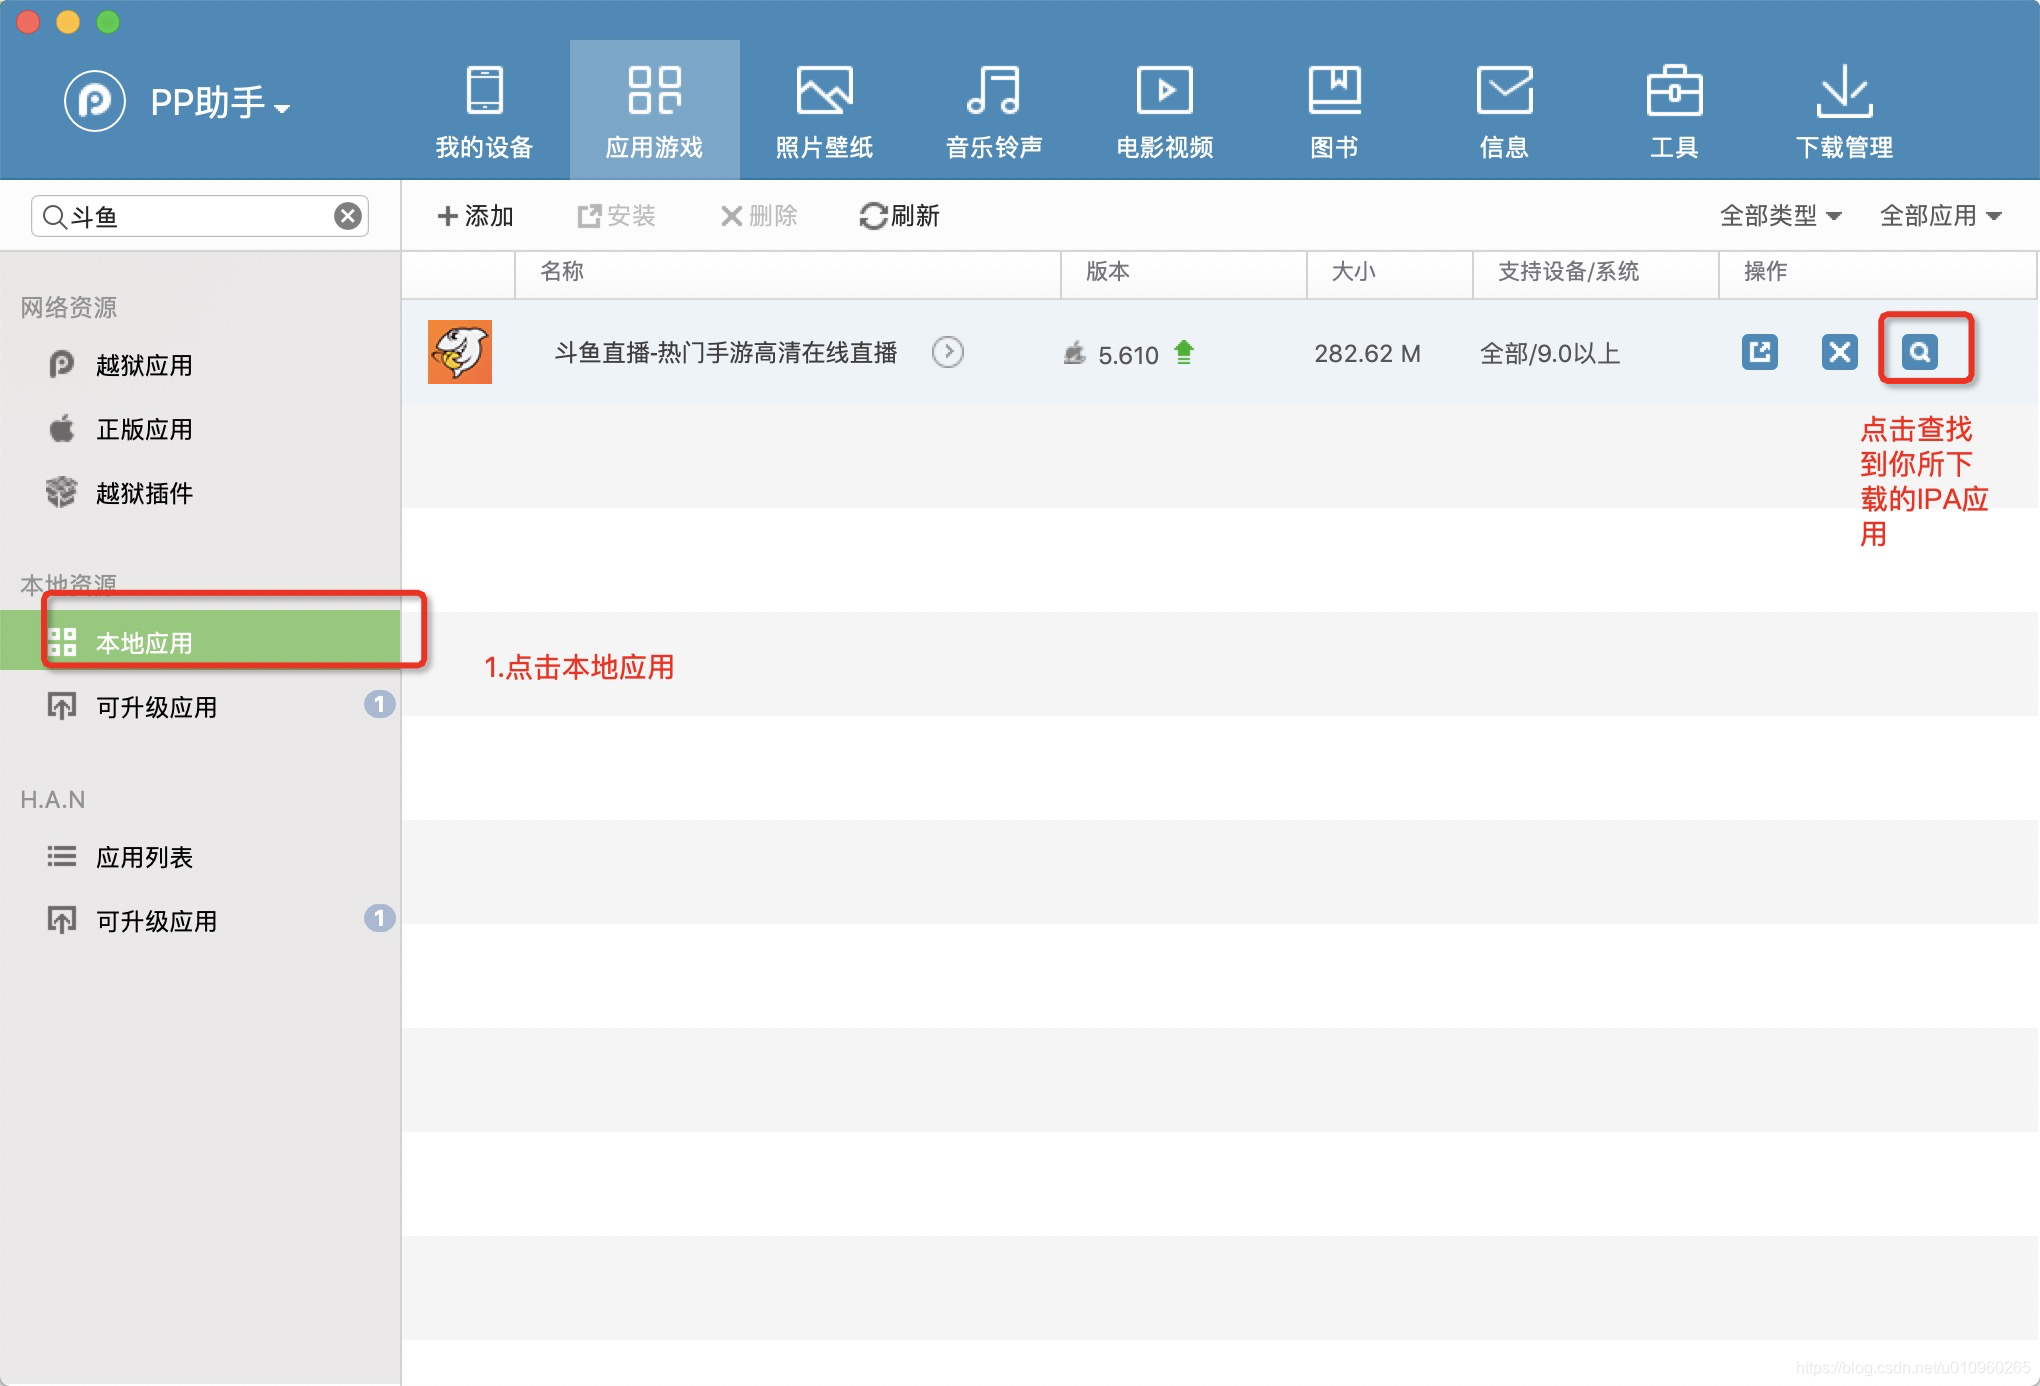Open 可升级应用 under 本地资源
Viewport: 2040px width, 1386px height.
pyautogui.click(x=200, y=707)
